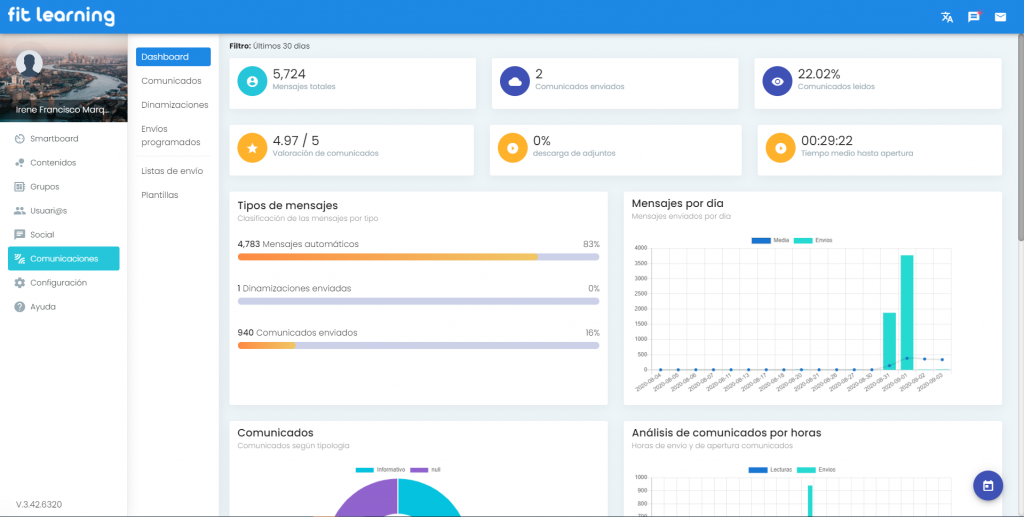This screenshot has height=517, width=1024.
Task: Click the floating calendar filter button
Action: [987, 485]
